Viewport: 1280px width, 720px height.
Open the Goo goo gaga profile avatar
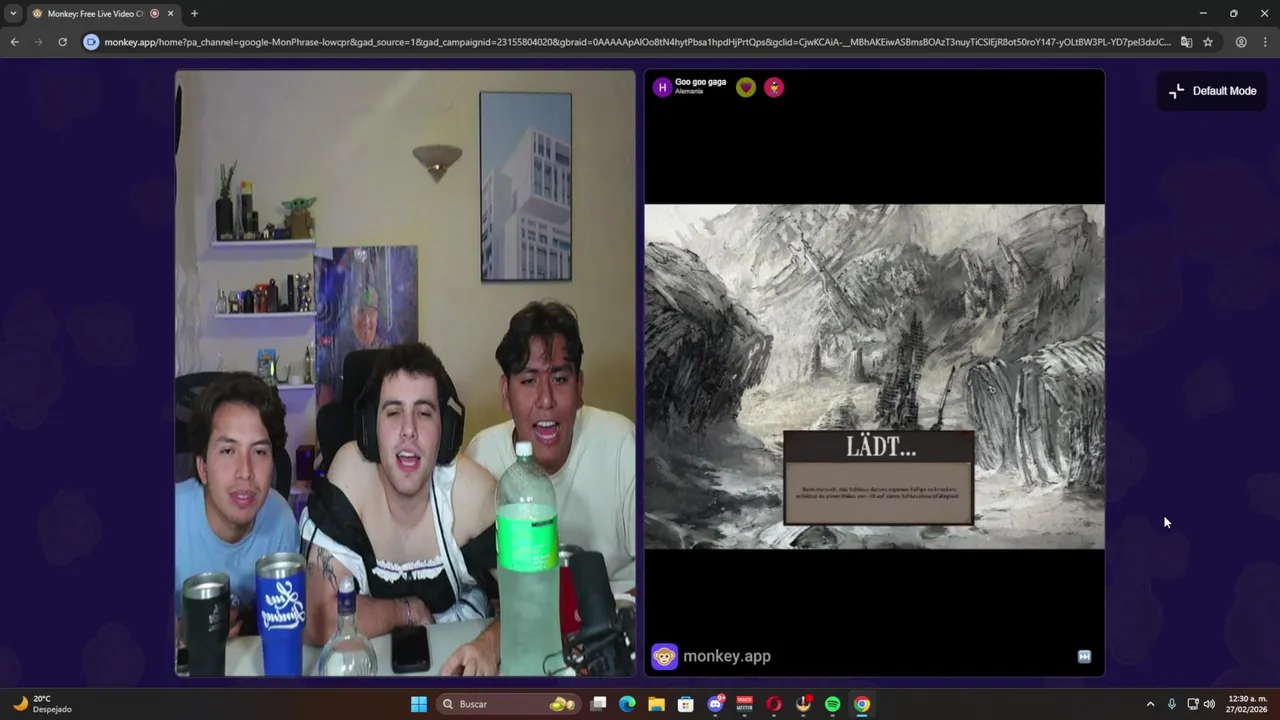[662, 87]
